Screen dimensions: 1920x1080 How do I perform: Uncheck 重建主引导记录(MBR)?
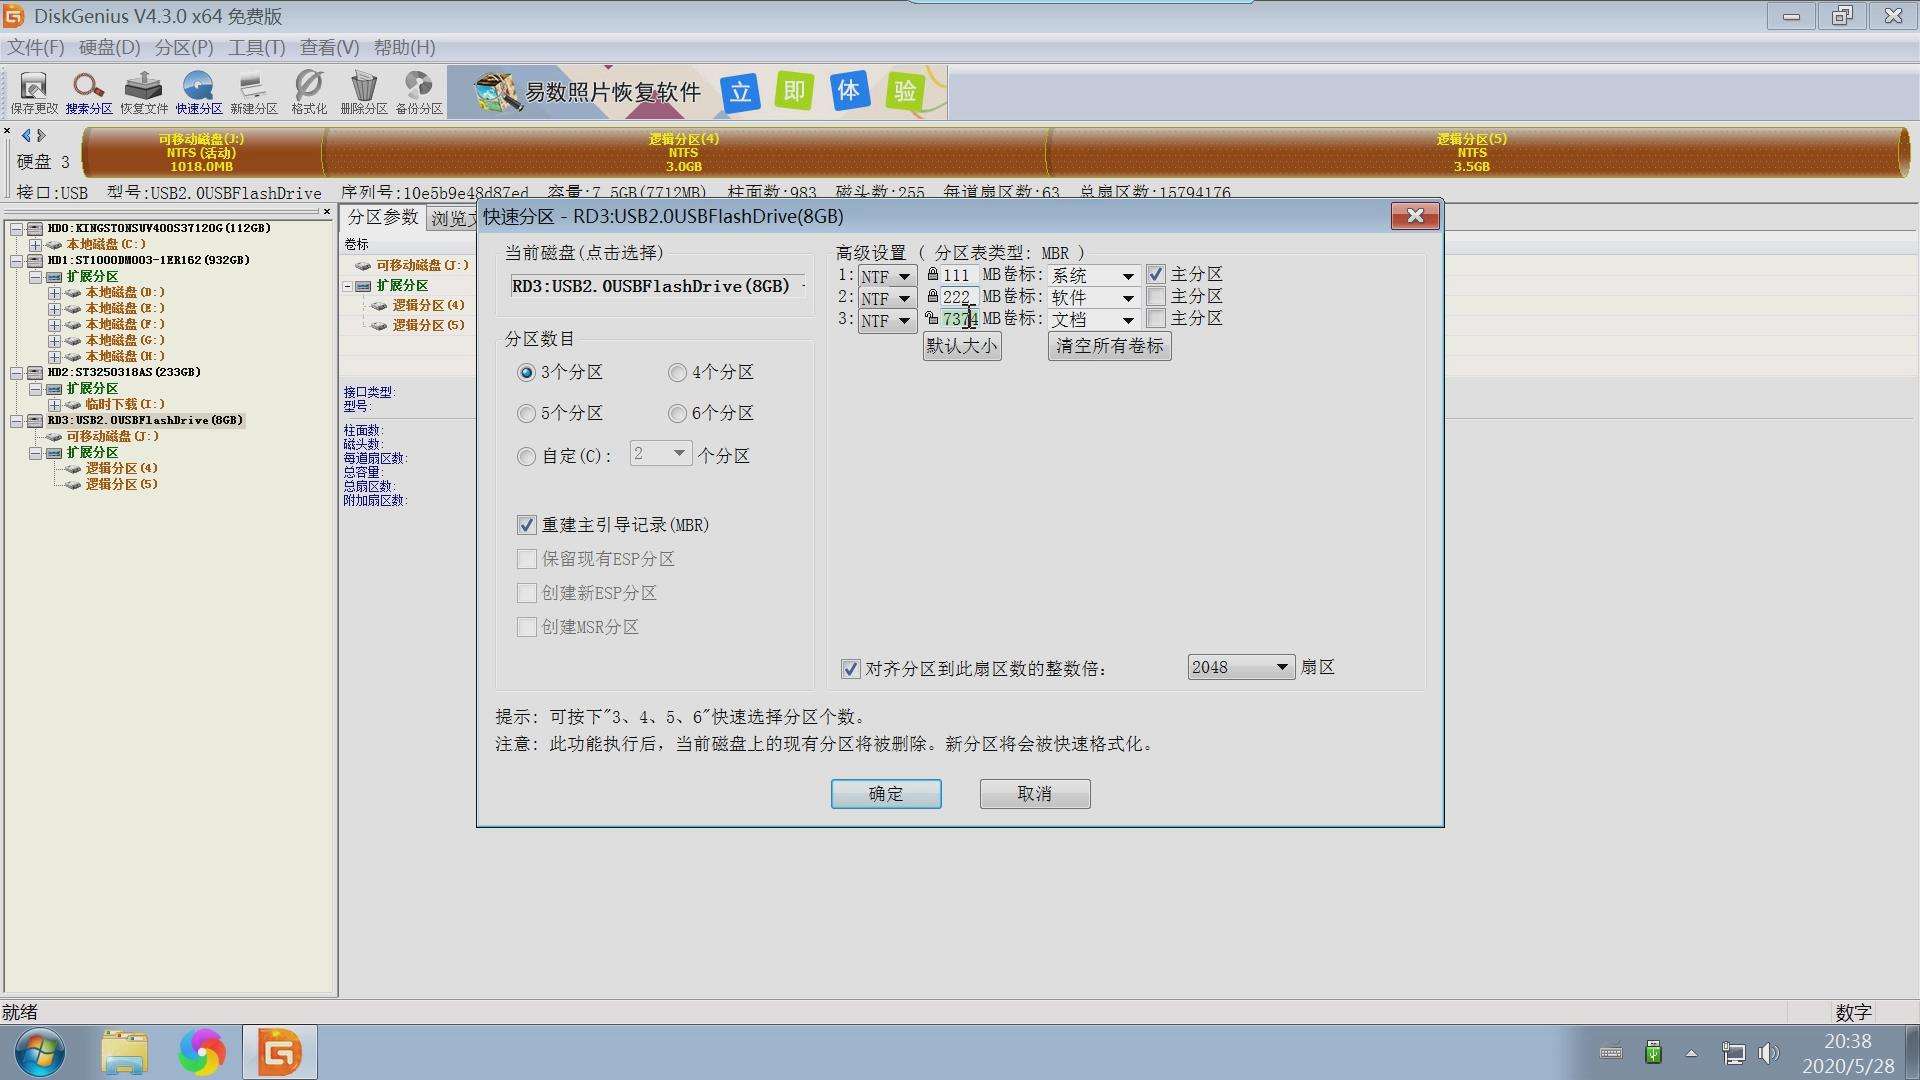pos(527,524)
